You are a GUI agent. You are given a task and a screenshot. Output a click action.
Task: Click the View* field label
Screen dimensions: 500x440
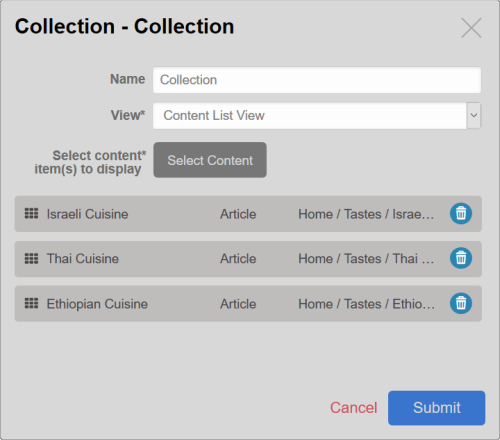click(x=128, y=115)
